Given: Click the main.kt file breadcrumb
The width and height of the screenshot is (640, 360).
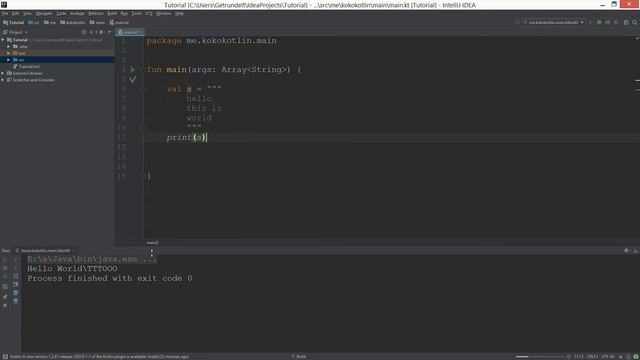Looking at the screenshot, I should tap(119, 22).
